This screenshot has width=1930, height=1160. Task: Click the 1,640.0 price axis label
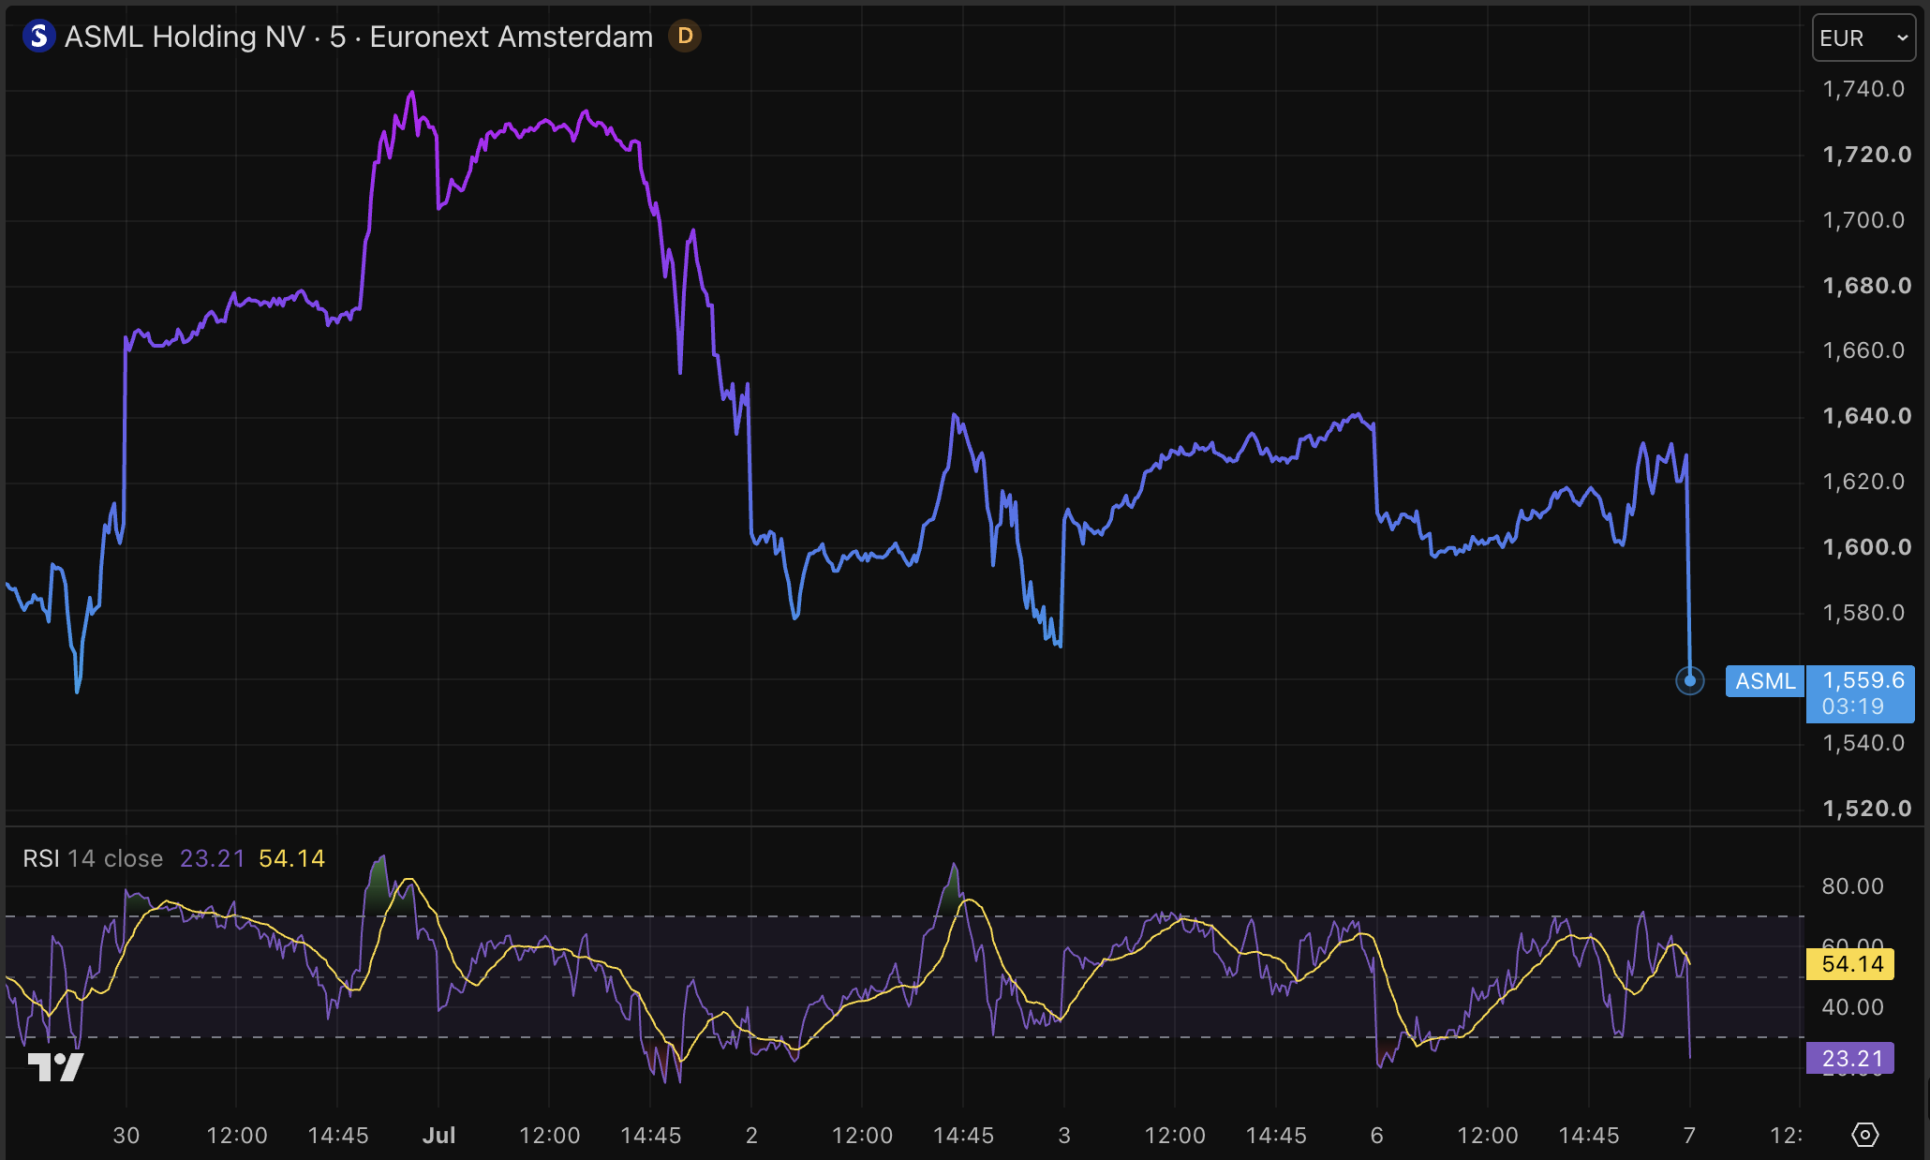1867,416
